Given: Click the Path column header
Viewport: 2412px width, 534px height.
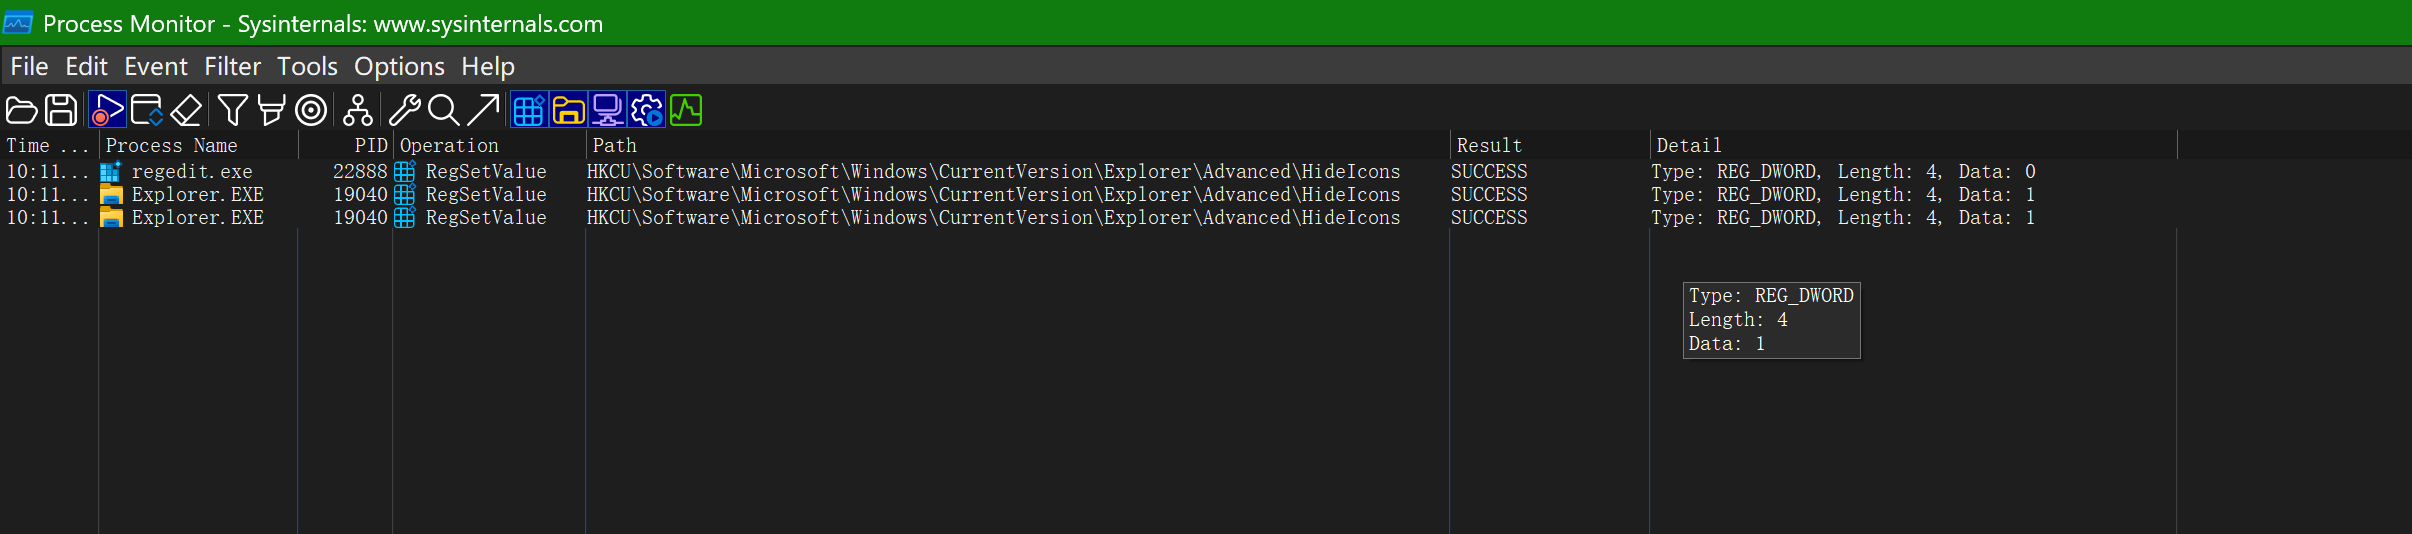Looking at the screenshot, I should click(x=1017, y=145).
